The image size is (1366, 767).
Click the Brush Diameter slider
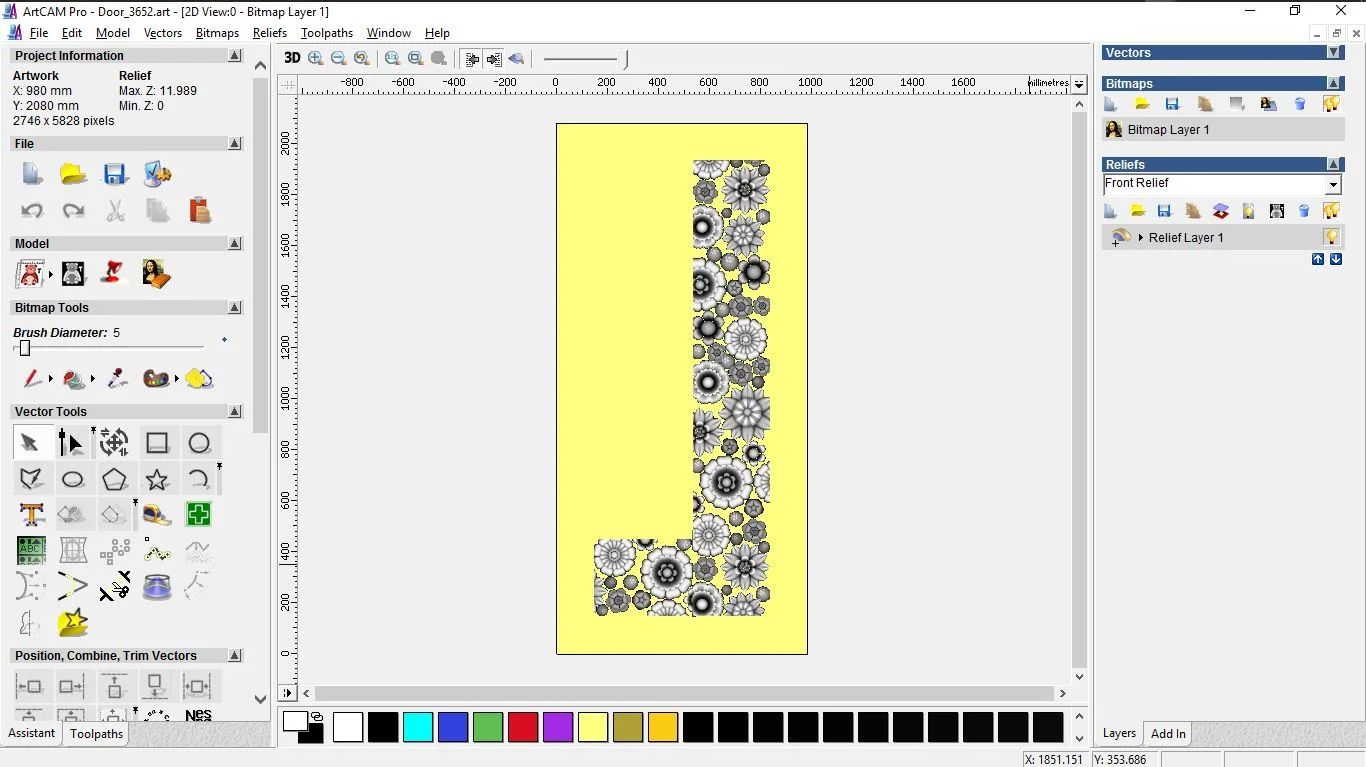click(x=25, y=348)
